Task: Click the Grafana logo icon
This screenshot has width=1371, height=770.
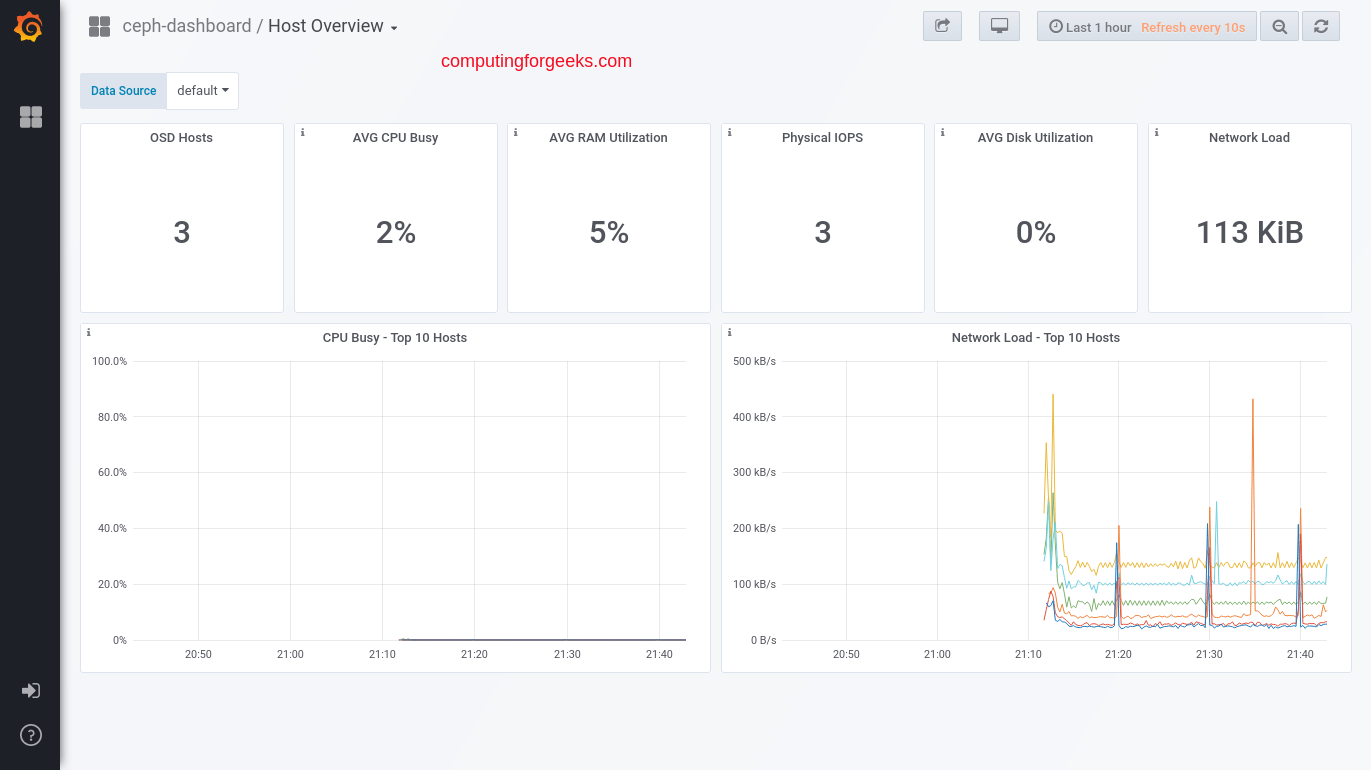Action: (29, 27)
